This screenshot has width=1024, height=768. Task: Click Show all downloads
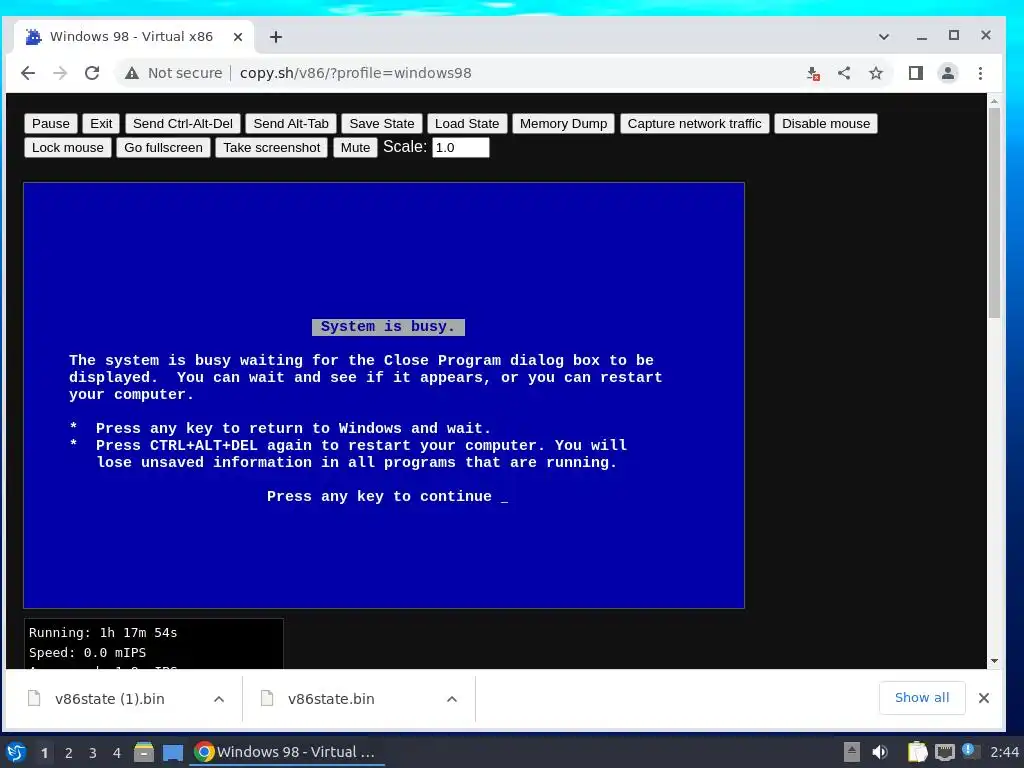tap(922, 697)
